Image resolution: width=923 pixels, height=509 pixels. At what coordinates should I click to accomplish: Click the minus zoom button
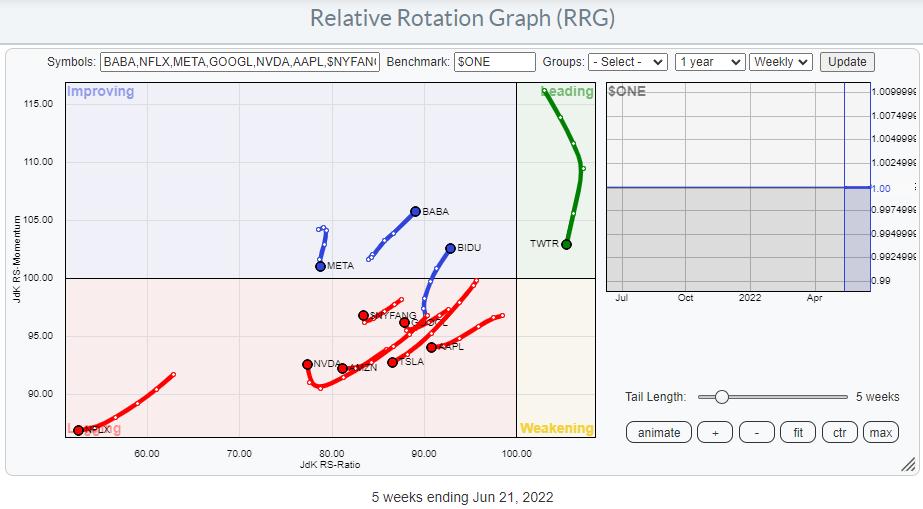click(756, 432)
